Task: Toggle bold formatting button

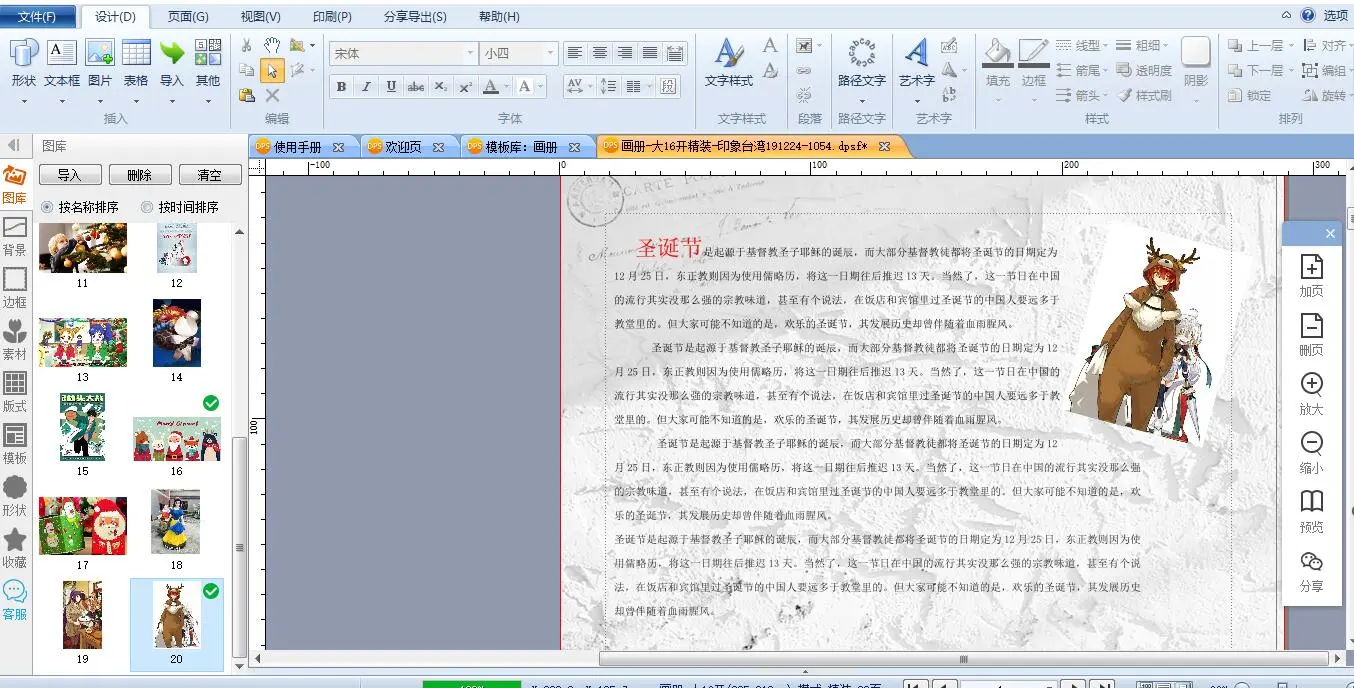Action: point(341,87)
